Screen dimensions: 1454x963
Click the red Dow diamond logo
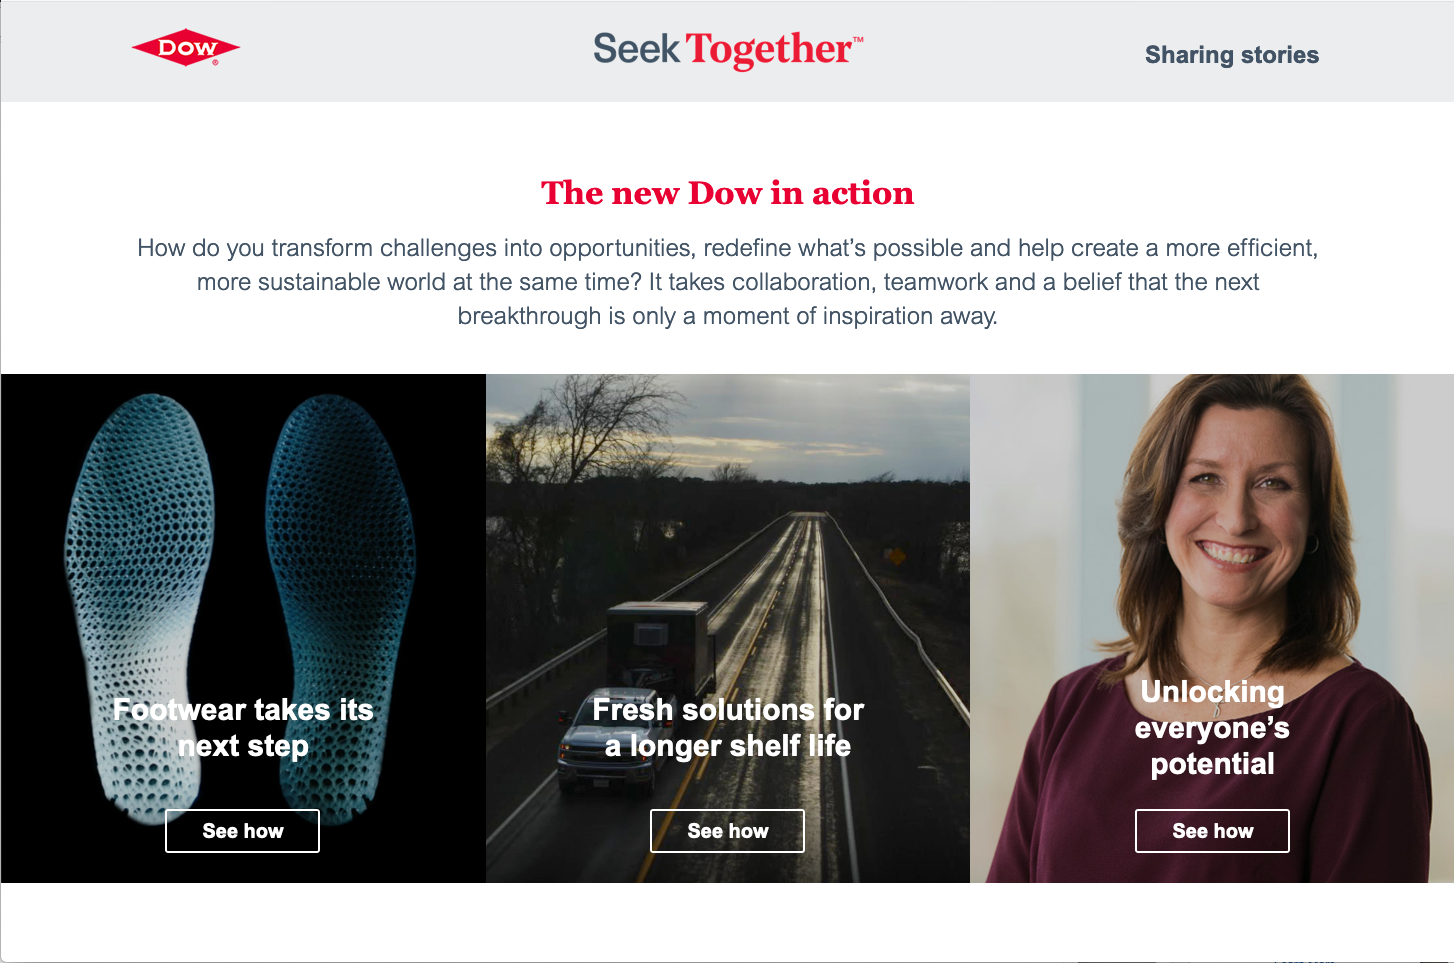pyautogui.click(x=186, y=48)
